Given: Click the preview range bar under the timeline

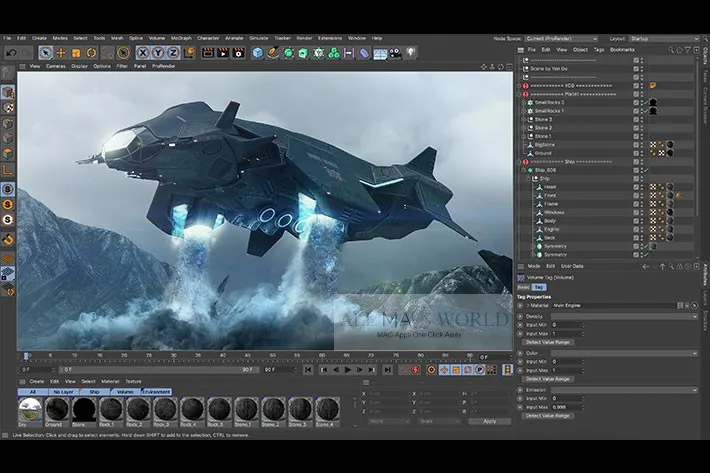Looking at the screenshot, I should click(x=158, y=370).
